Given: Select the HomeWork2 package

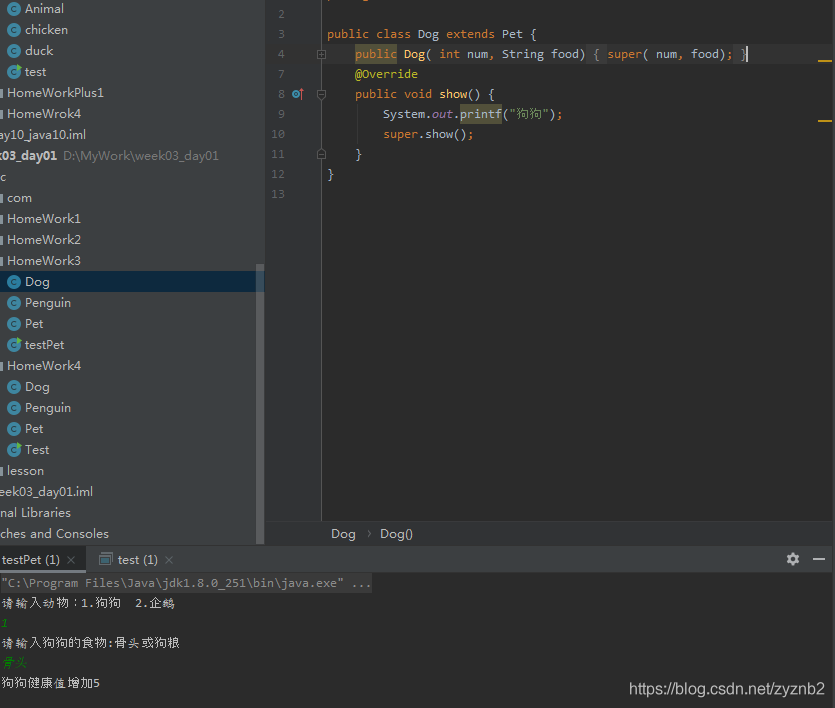Looking at the screenshot, I should point(44,240).
